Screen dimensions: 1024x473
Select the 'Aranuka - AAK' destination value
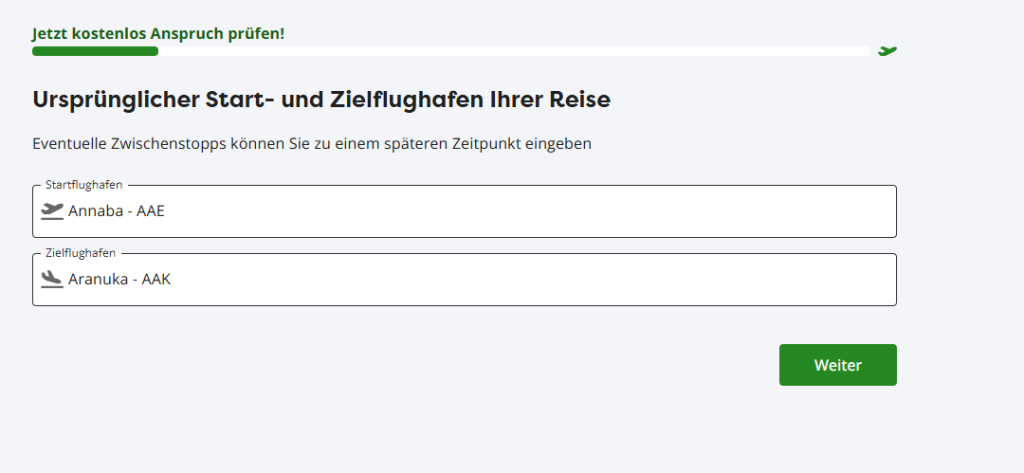point(119,279)
